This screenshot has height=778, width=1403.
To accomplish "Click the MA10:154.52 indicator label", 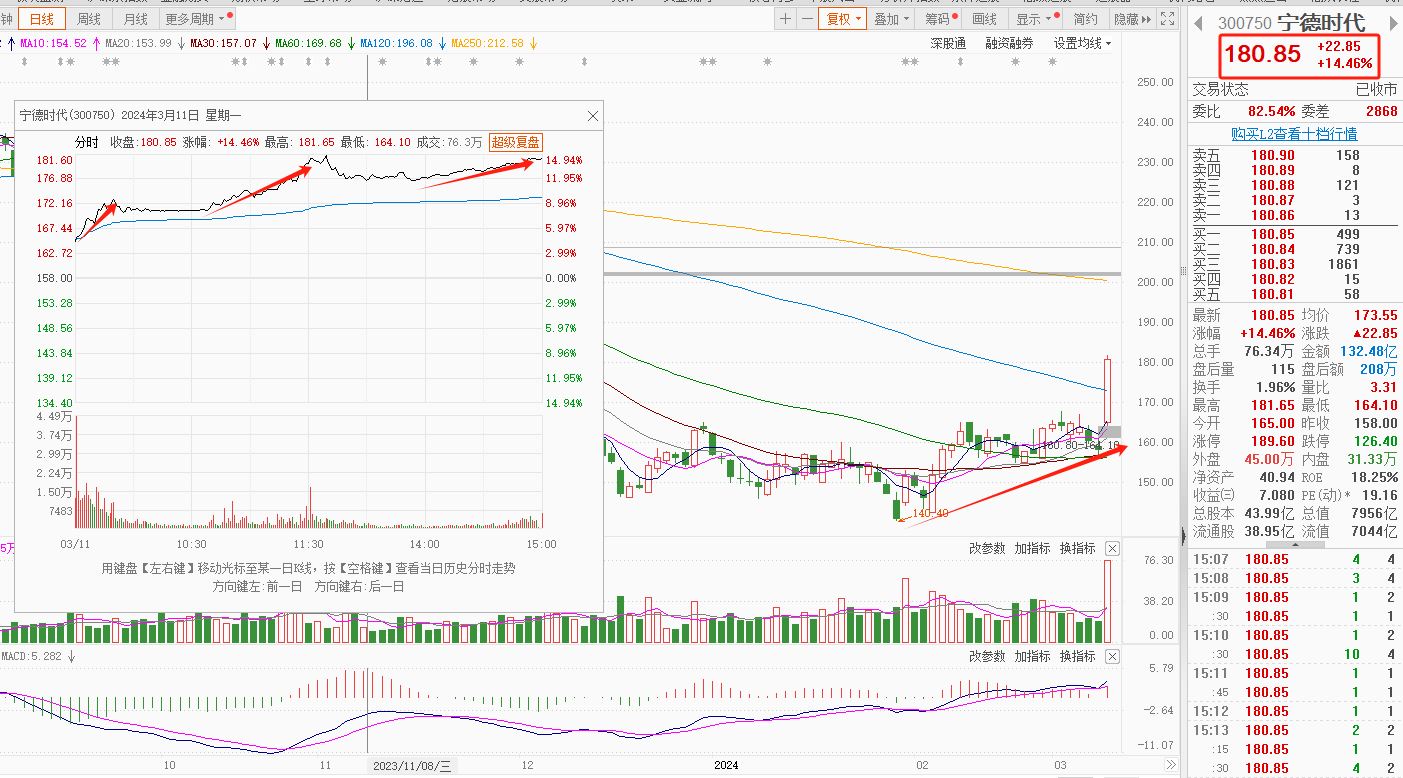I will [x=54, y=44].
